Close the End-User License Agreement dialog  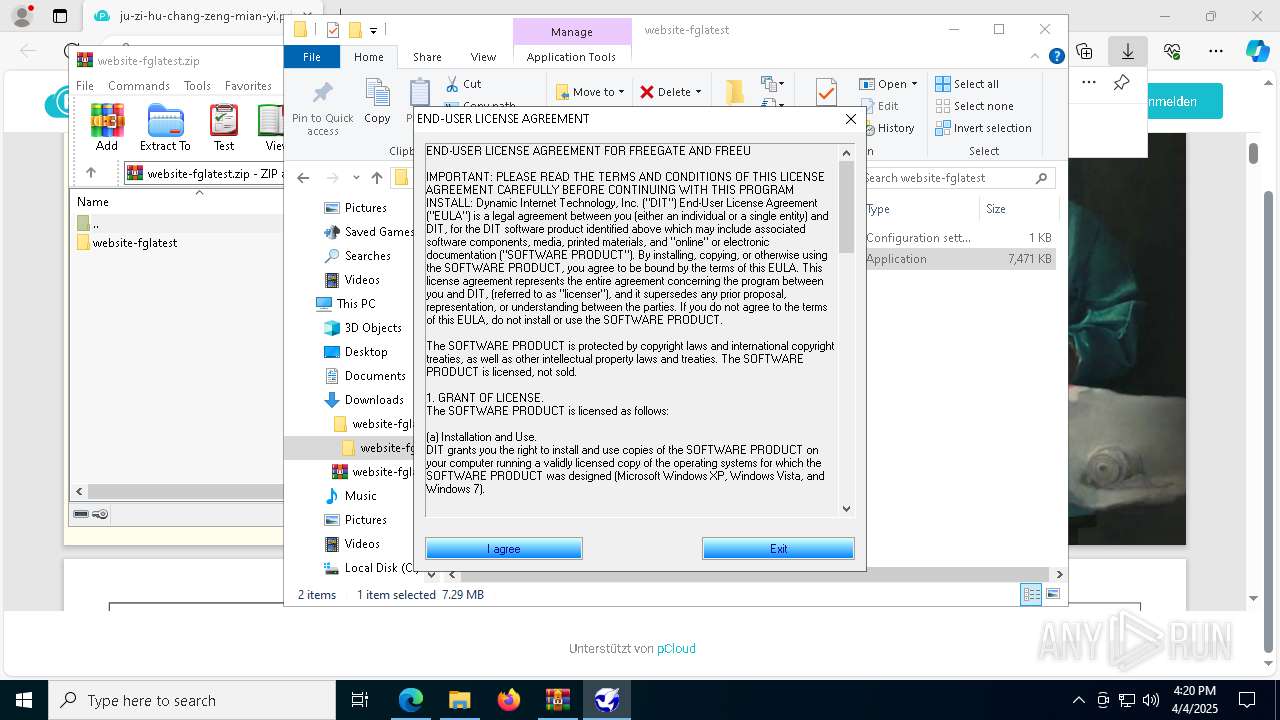click(850, 119)
